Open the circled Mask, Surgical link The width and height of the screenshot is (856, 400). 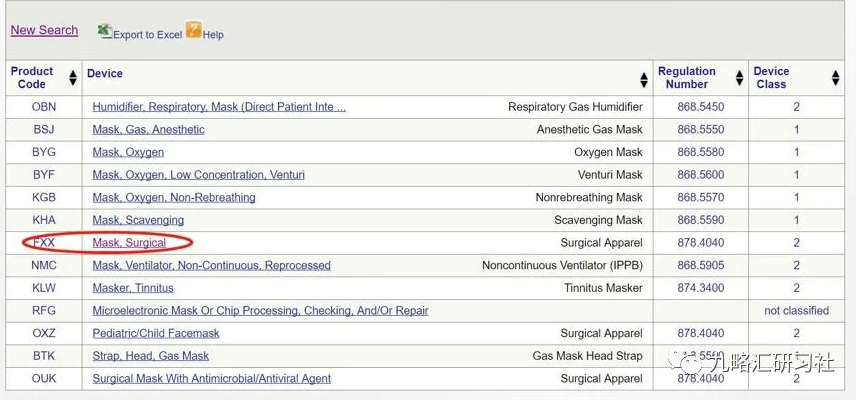(x=129, y=243)
